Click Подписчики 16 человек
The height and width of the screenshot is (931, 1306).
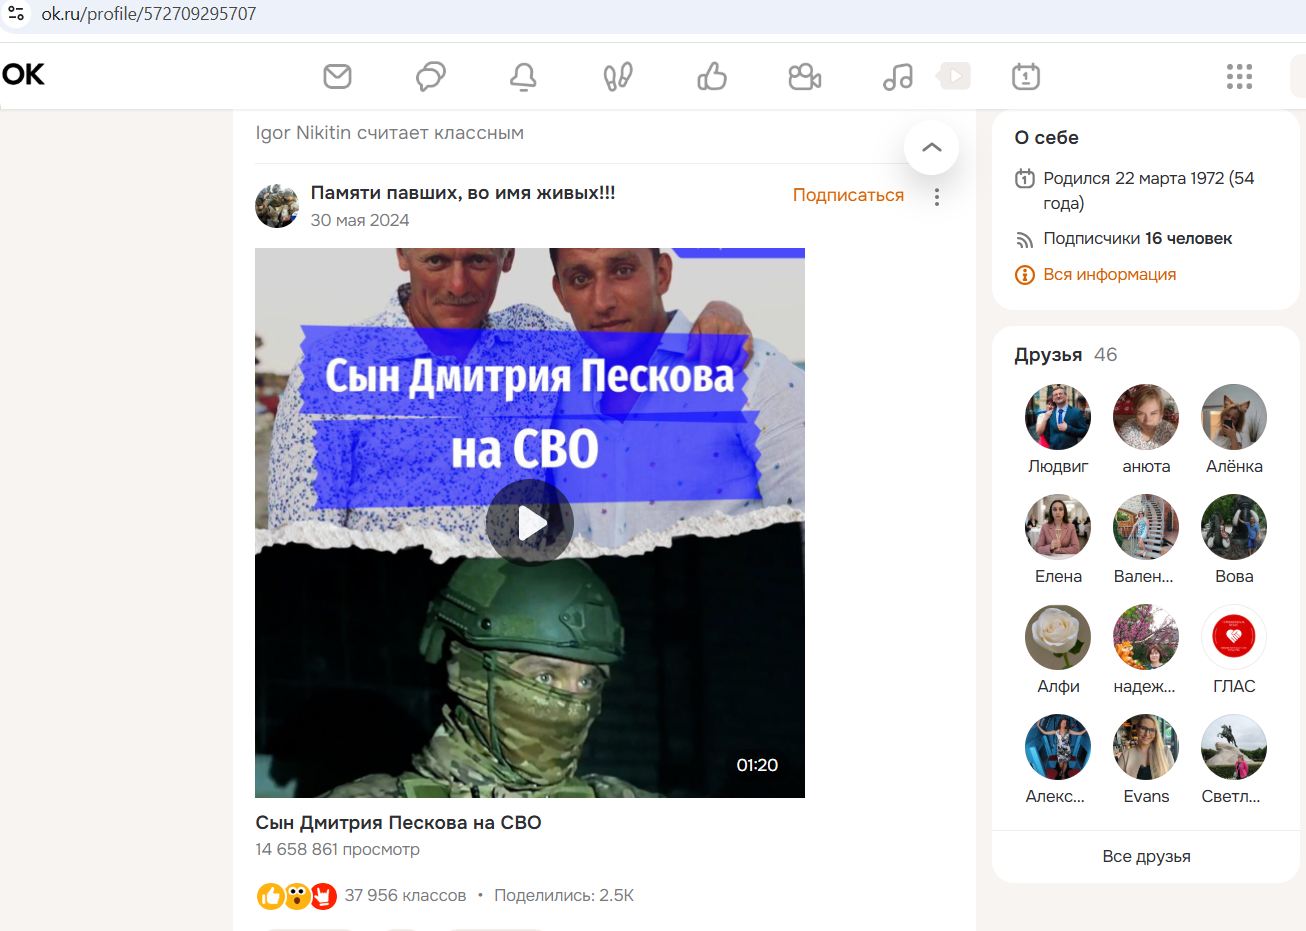[x=1137, y=238]
